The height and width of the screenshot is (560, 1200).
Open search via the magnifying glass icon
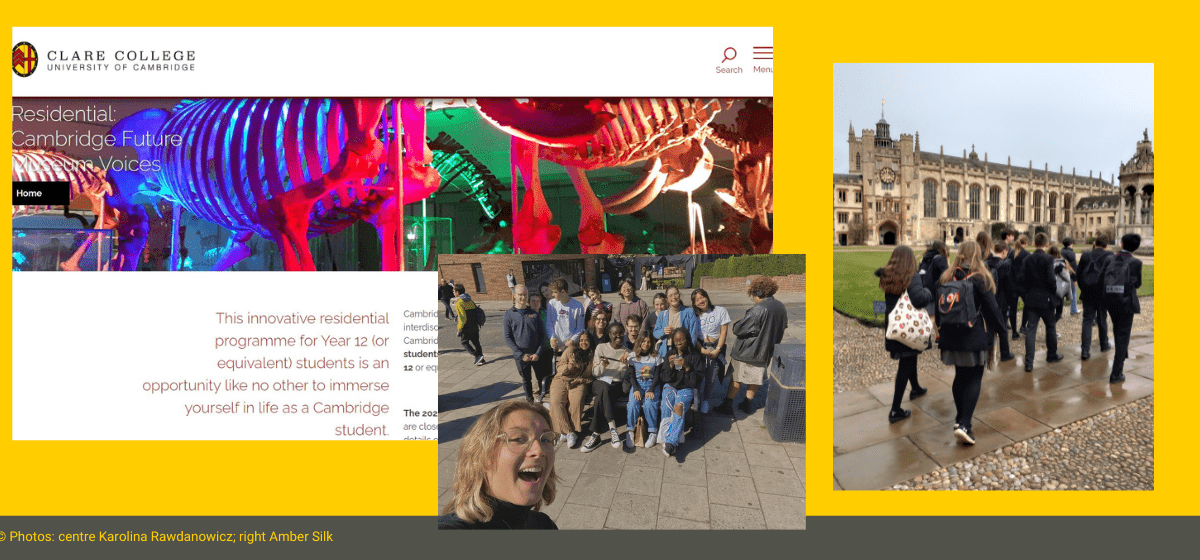729,54
